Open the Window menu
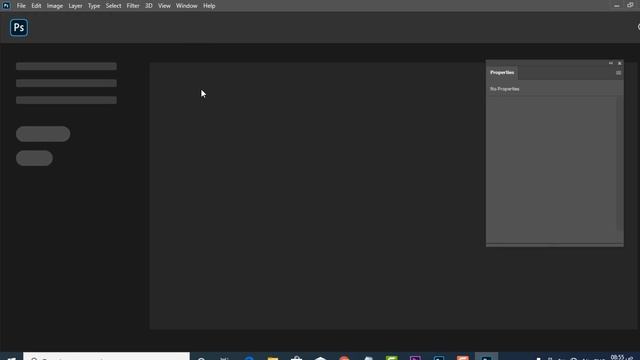Viewport: 640px width, 360px height. (187, 6)
